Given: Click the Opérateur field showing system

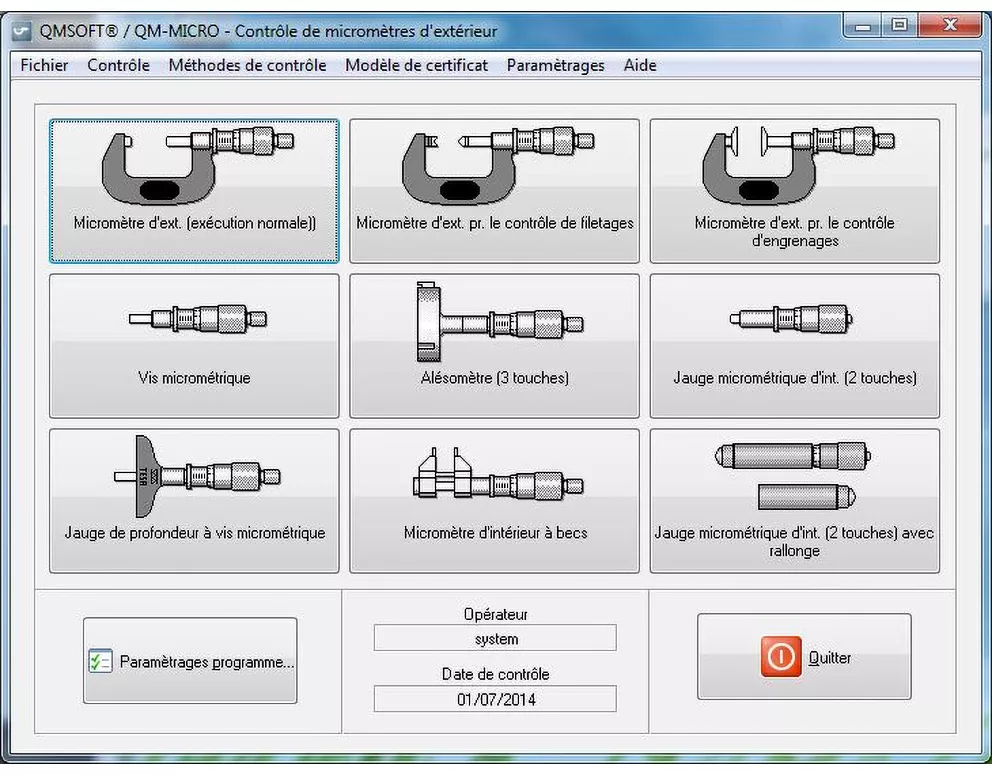Looking at the screenshot, I should pos(495,638).
